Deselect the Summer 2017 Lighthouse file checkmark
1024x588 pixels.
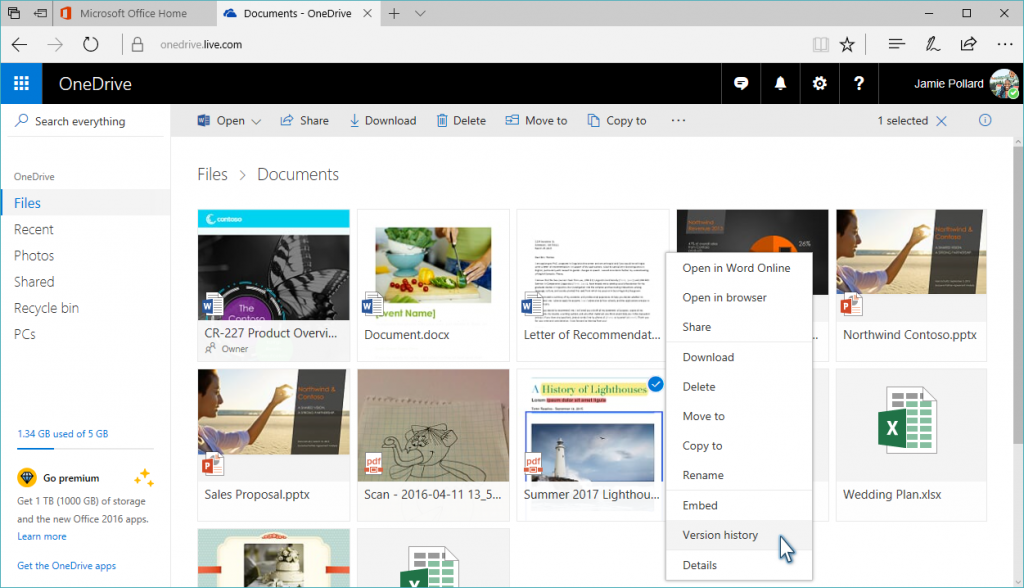(x=655, y=383)
